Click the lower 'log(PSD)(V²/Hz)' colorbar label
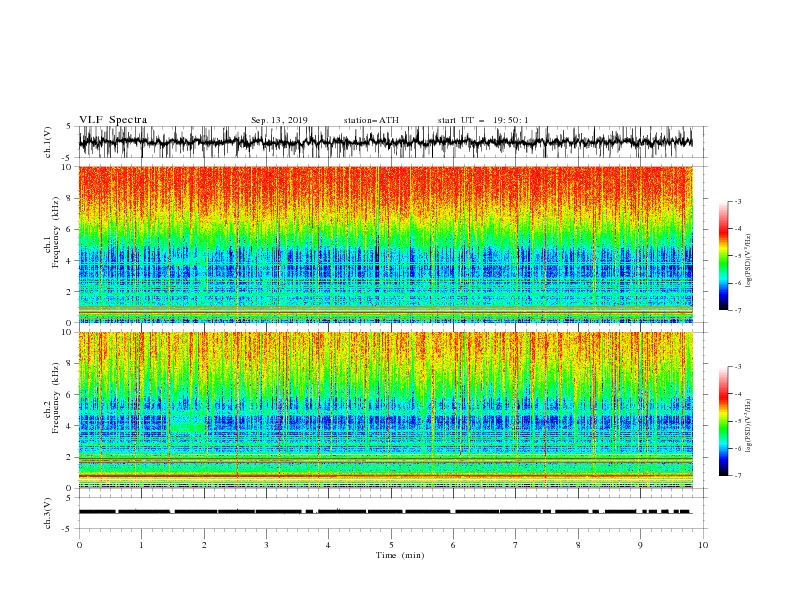 pos(749,425)
